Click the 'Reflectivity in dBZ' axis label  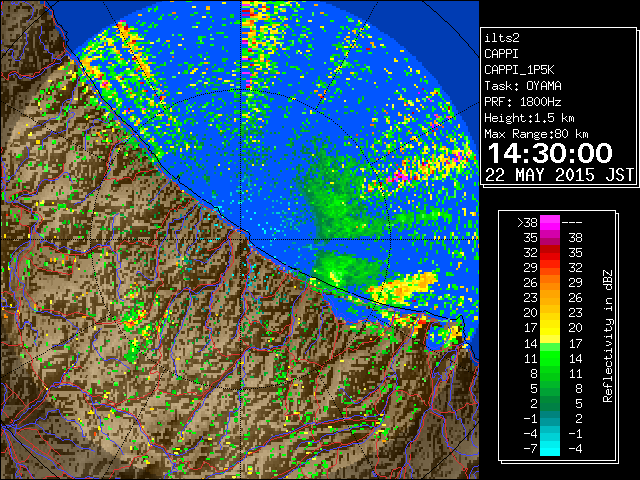(x=608, y=336)
